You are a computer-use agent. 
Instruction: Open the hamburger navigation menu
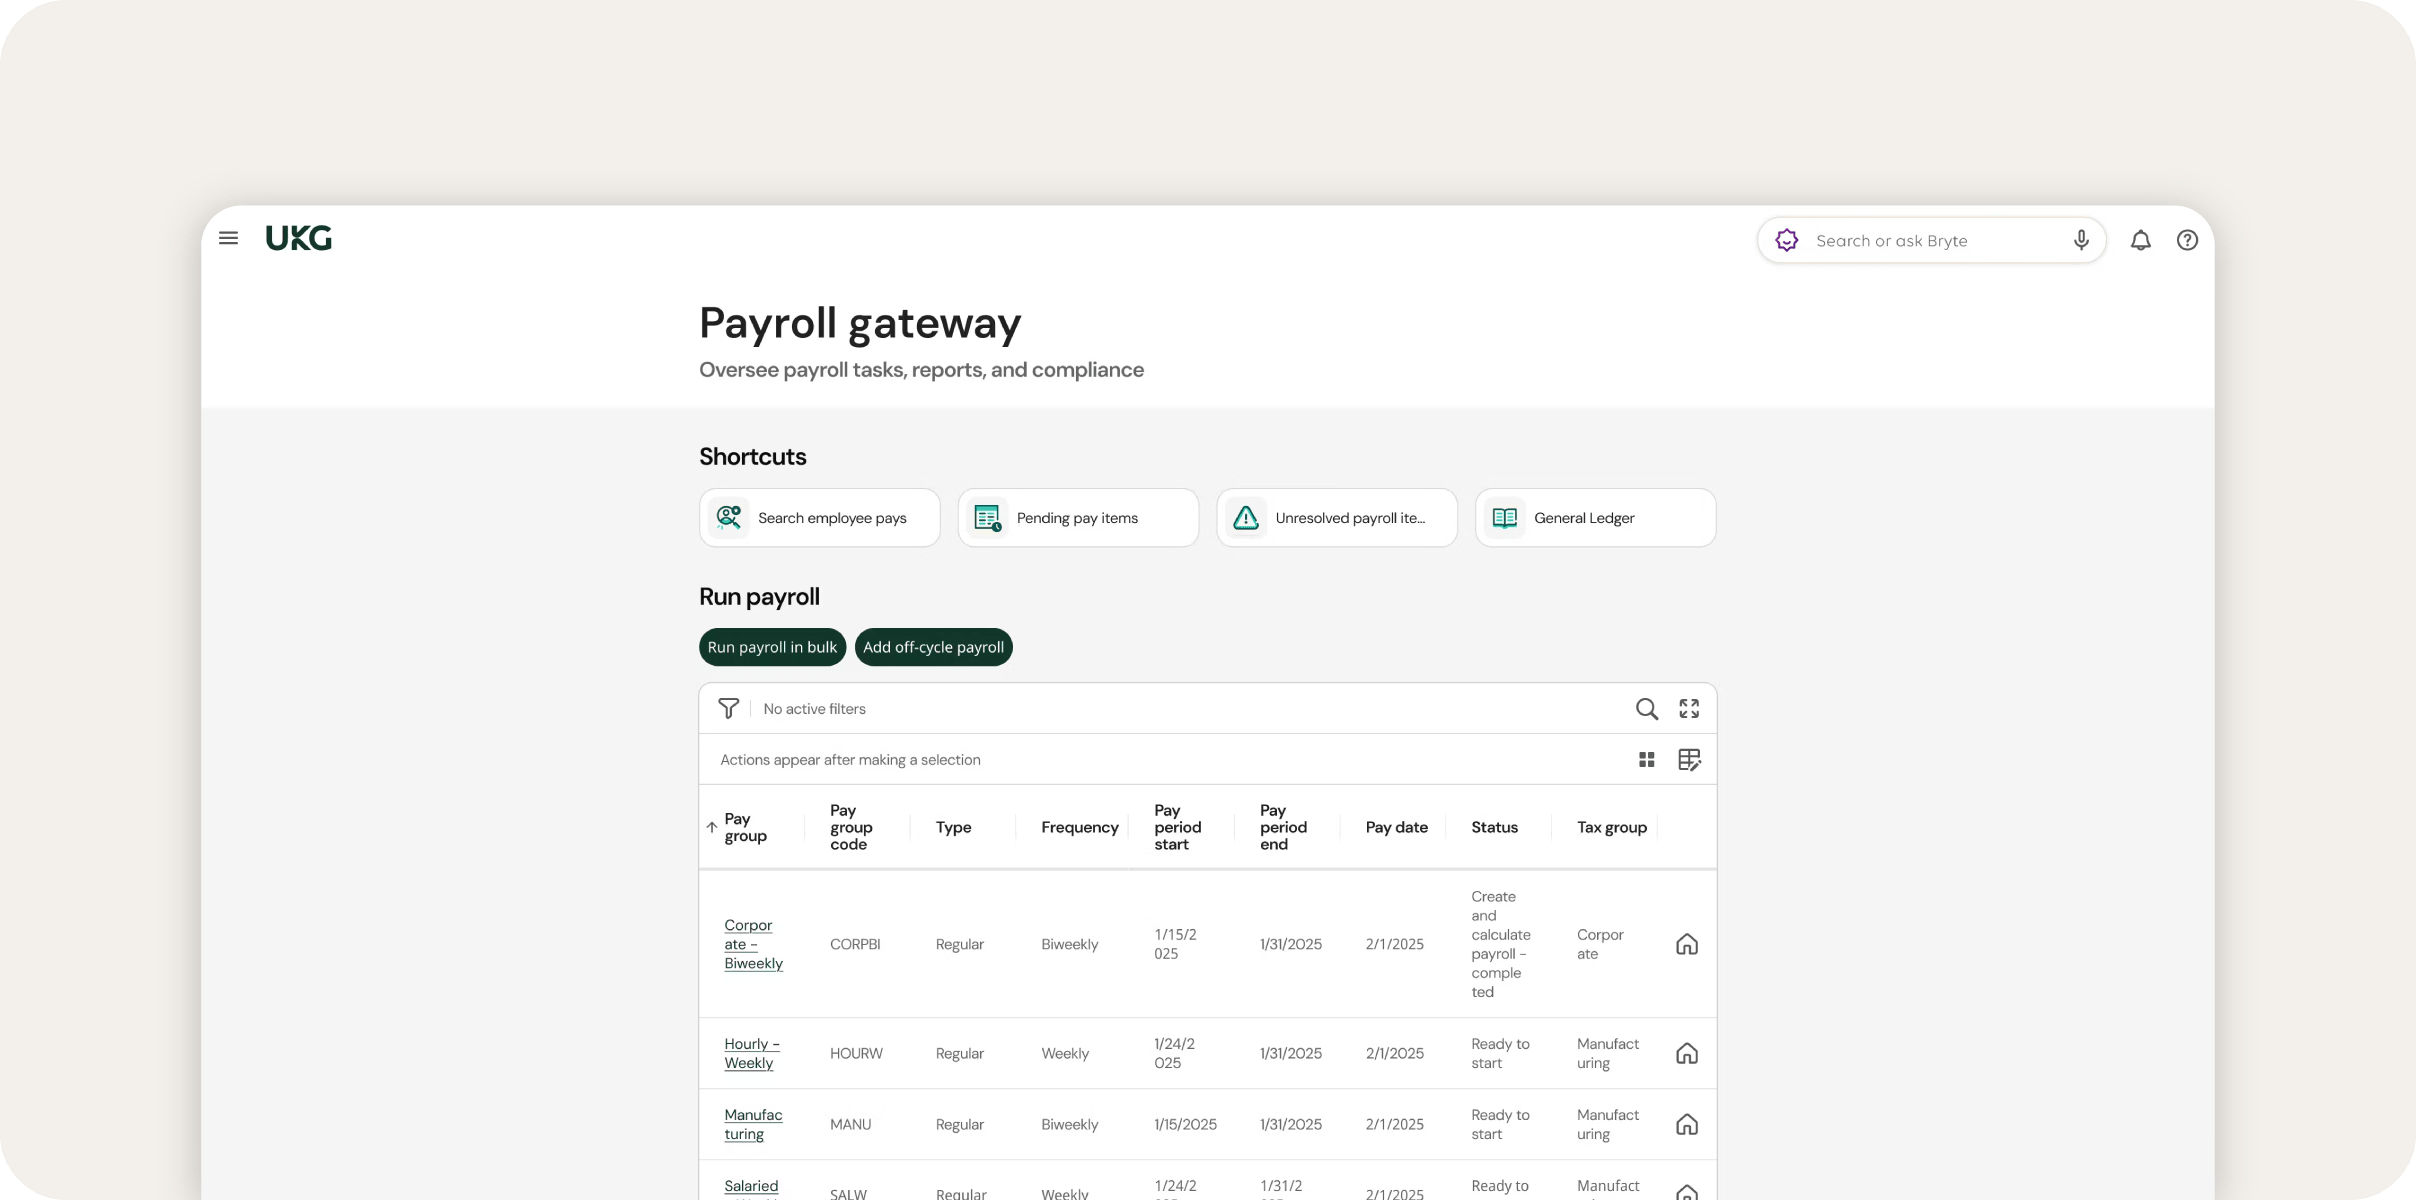[228, 239]
